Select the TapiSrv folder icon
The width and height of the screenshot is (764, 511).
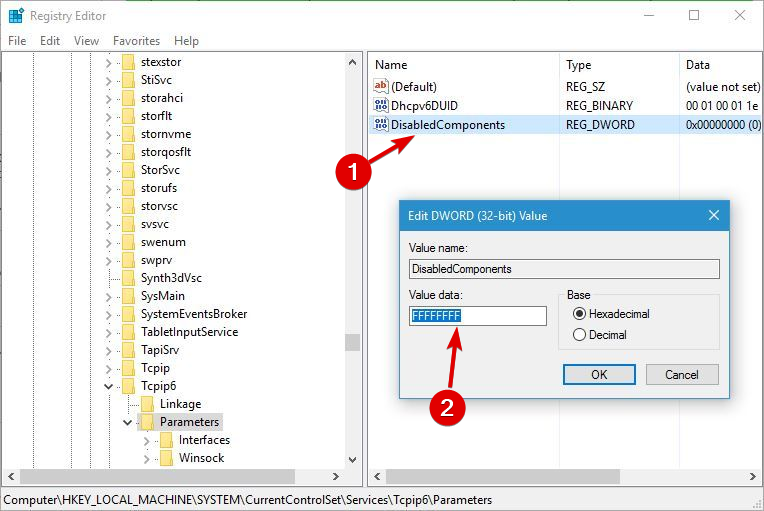pos(128,351)
